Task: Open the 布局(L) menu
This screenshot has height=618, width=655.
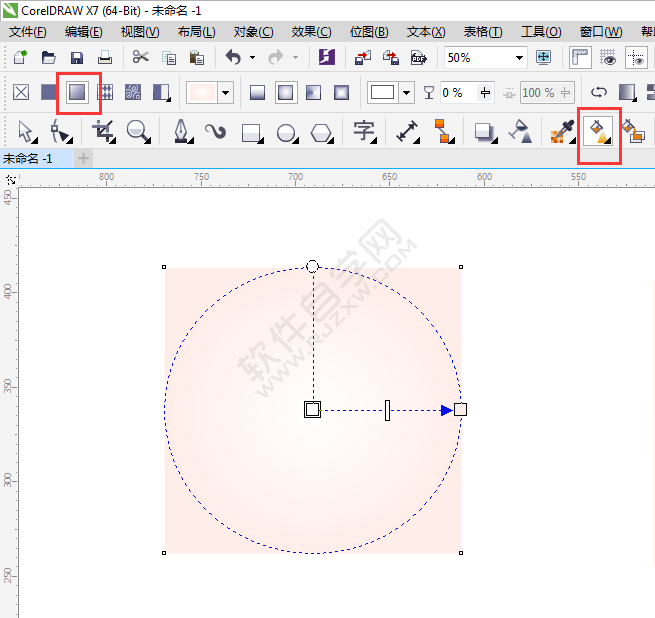Action: 196,32
